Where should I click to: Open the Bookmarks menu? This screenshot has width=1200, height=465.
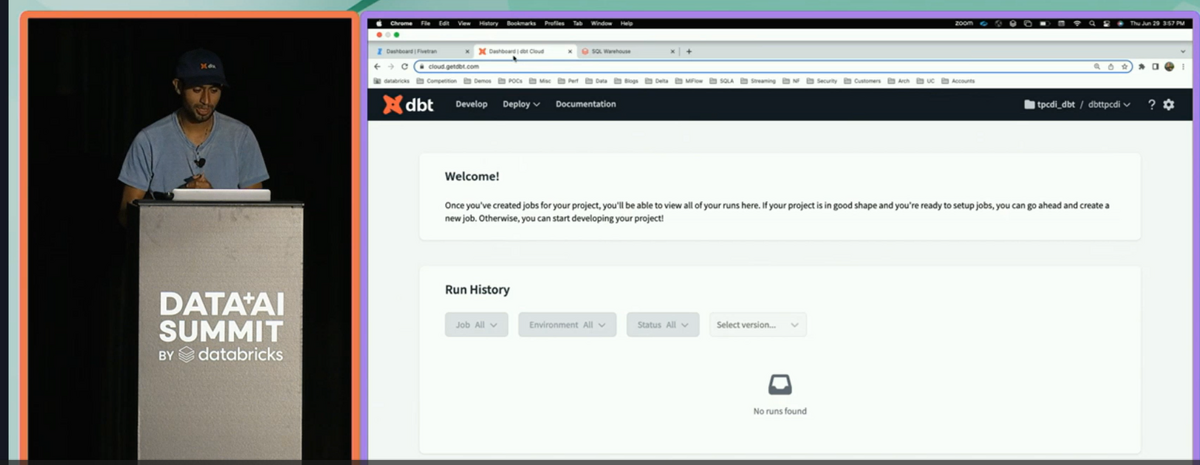pos(521,23)
